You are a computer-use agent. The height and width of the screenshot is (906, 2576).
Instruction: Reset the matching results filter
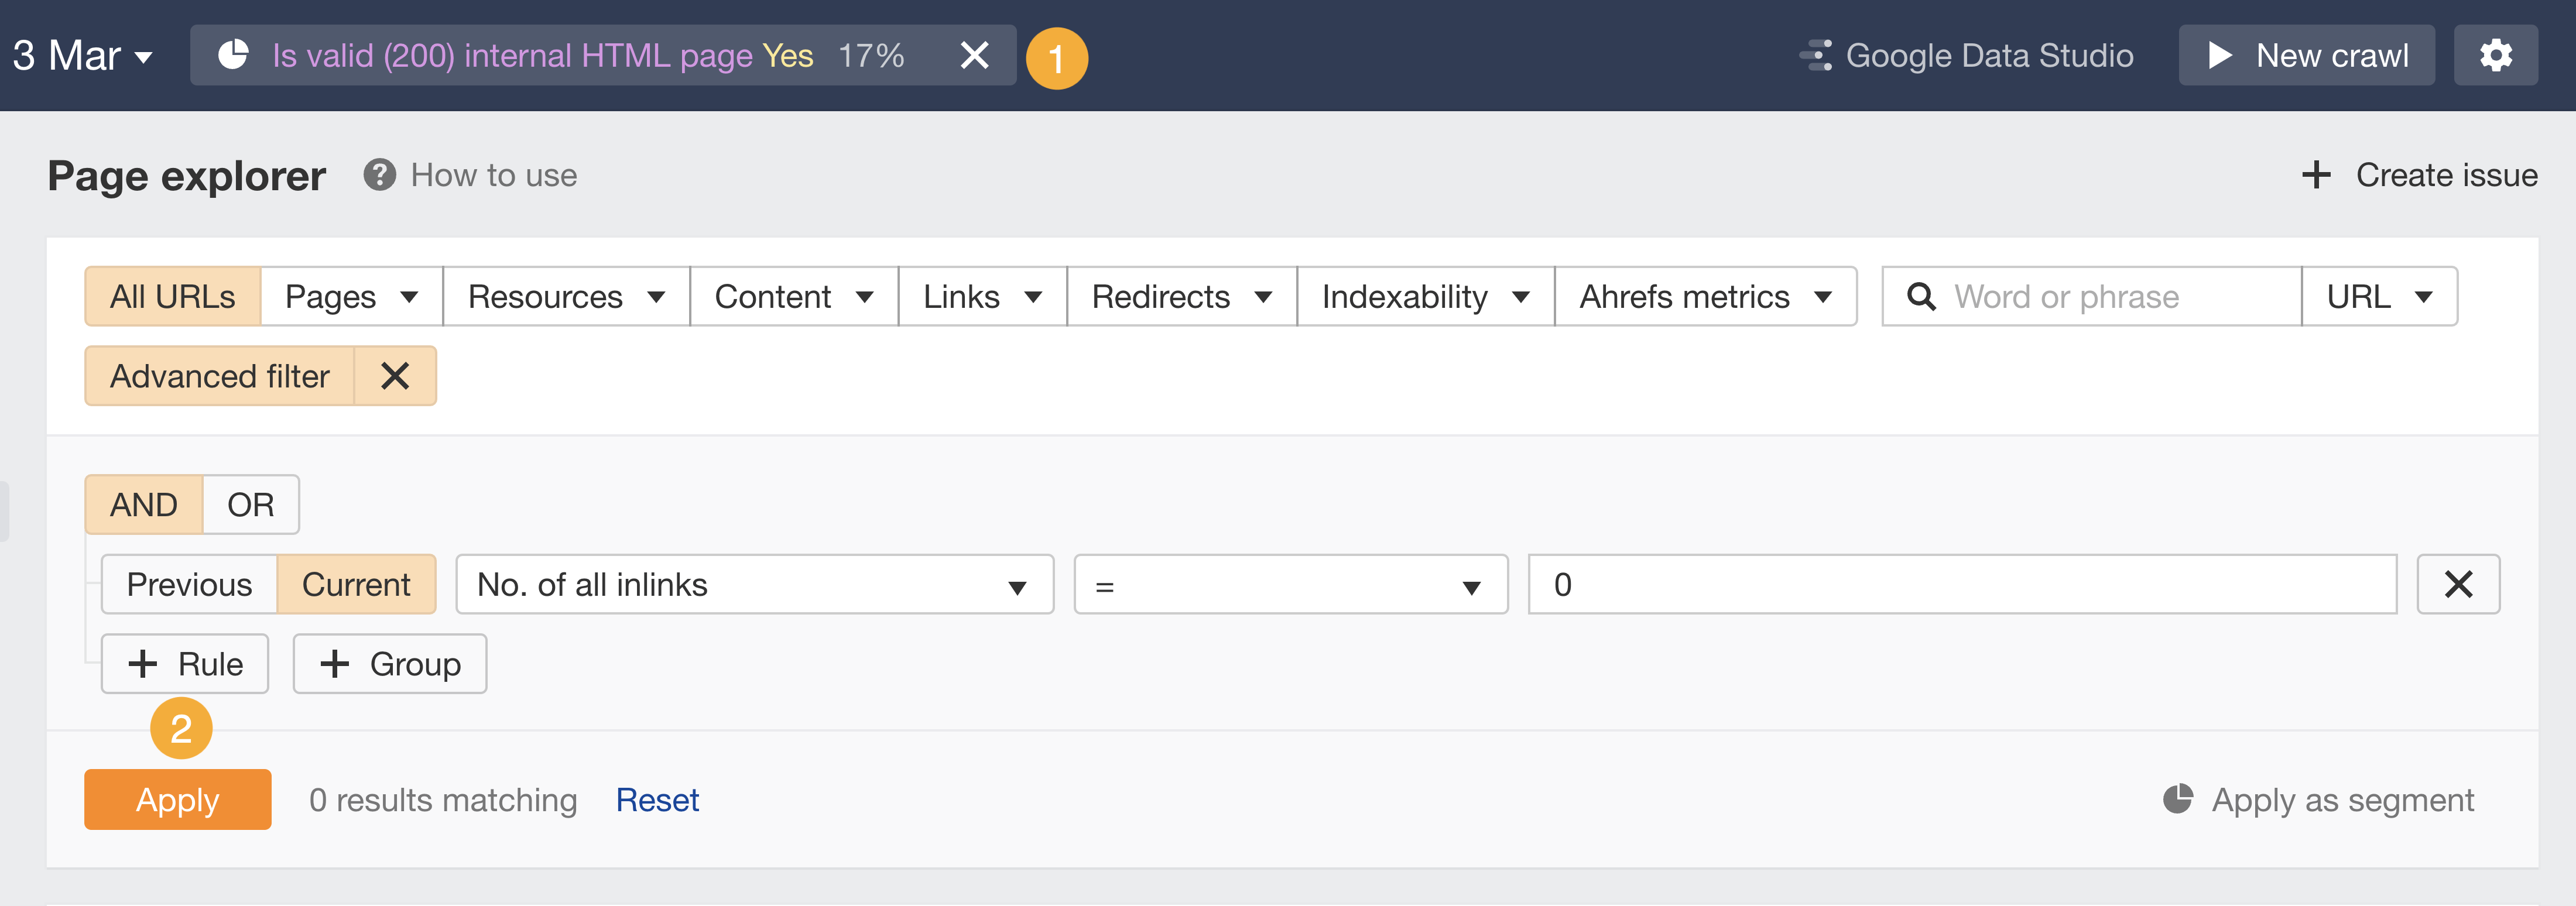click(x=657, y=799)
